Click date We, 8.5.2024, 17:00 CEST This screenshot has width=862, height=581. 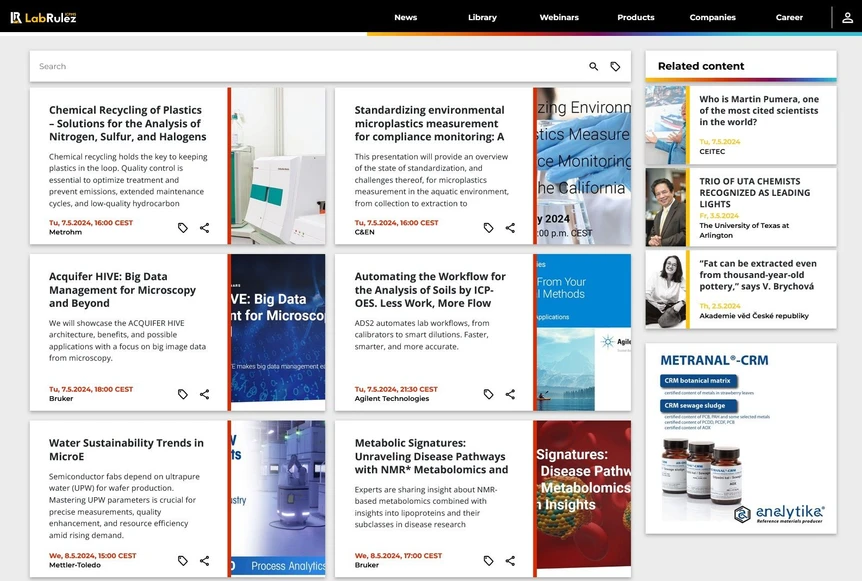(398, 556)
